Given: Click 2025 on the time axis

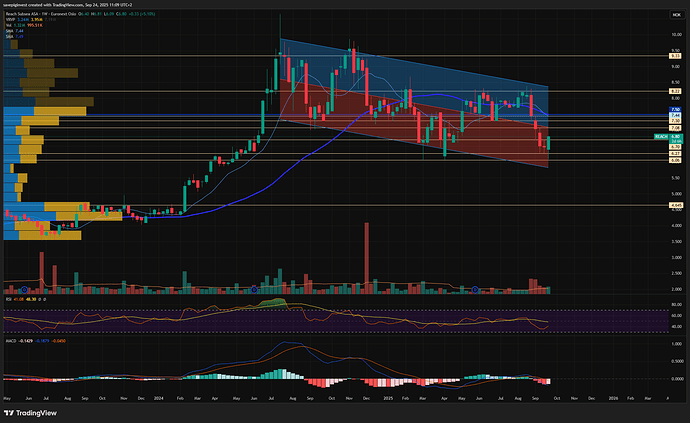Looking at the screenshot, I should coord(387,398).
